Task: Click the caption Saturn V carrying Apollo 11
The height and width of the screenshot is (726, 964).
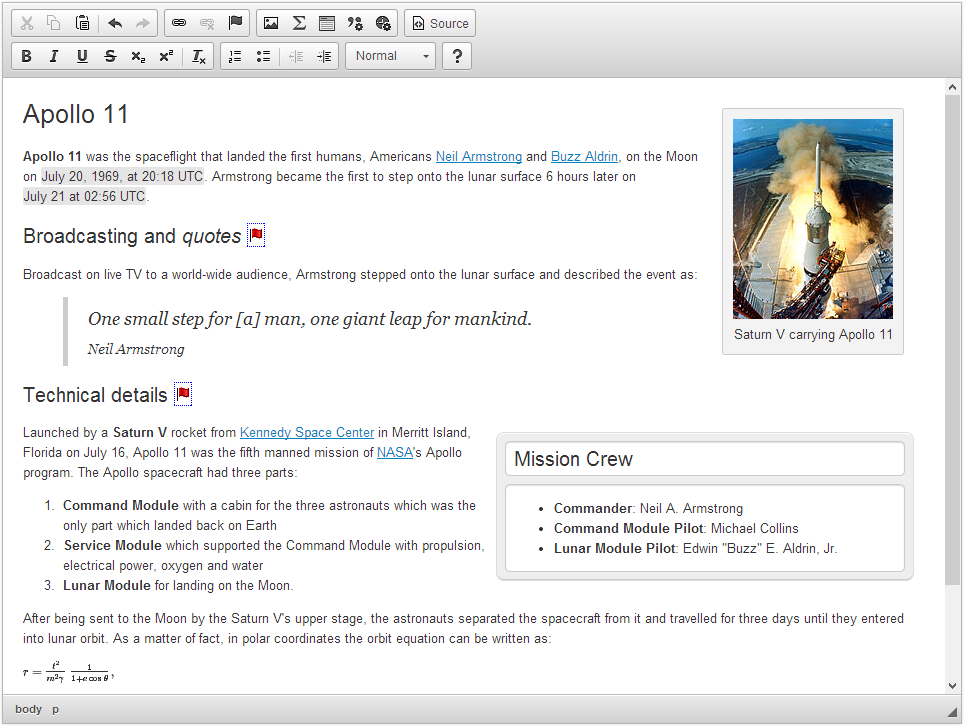Action: pos(813,334)
